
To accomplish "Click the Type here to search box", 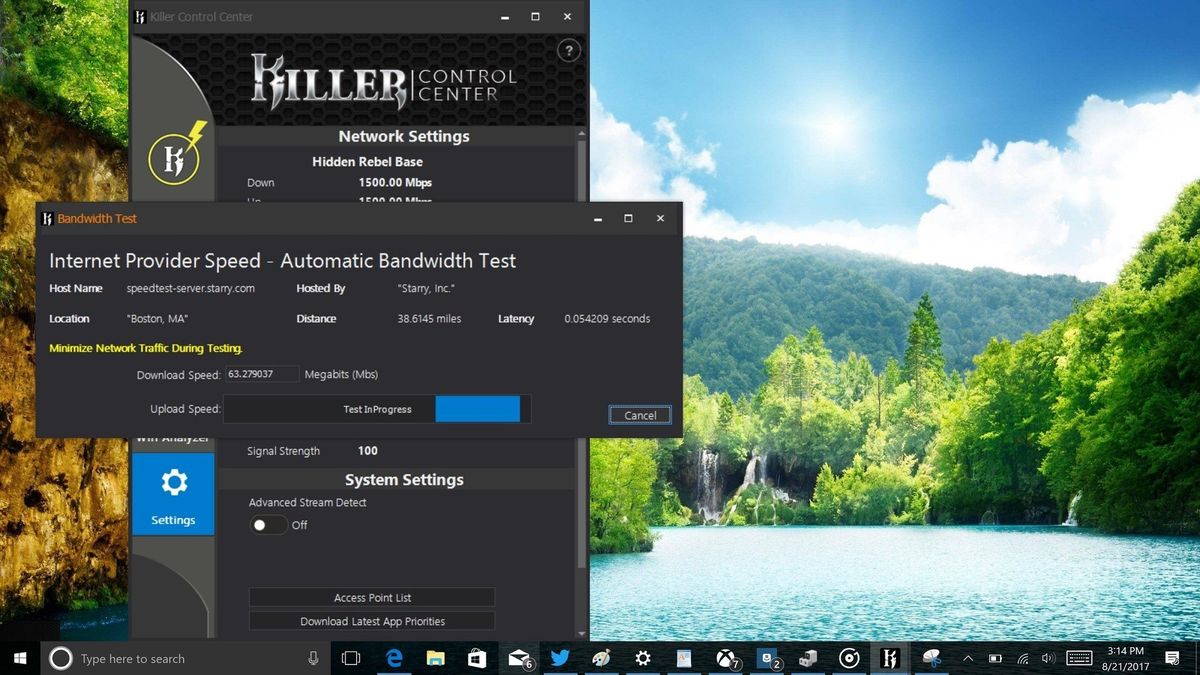I will point(185,658).
